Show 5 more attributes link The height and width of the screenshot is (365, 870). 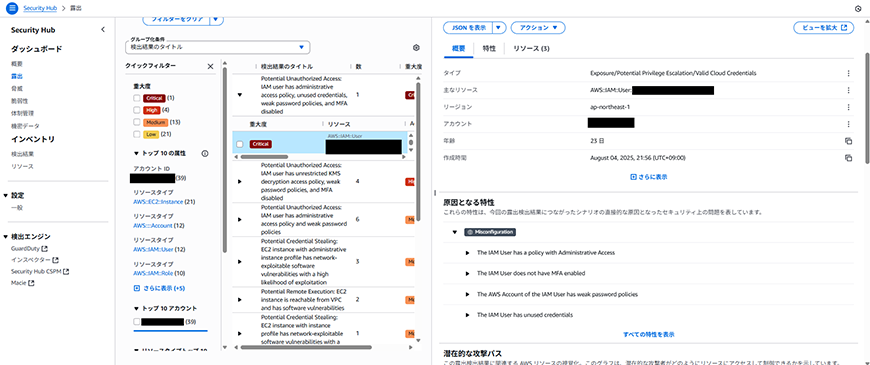[159, 288]
